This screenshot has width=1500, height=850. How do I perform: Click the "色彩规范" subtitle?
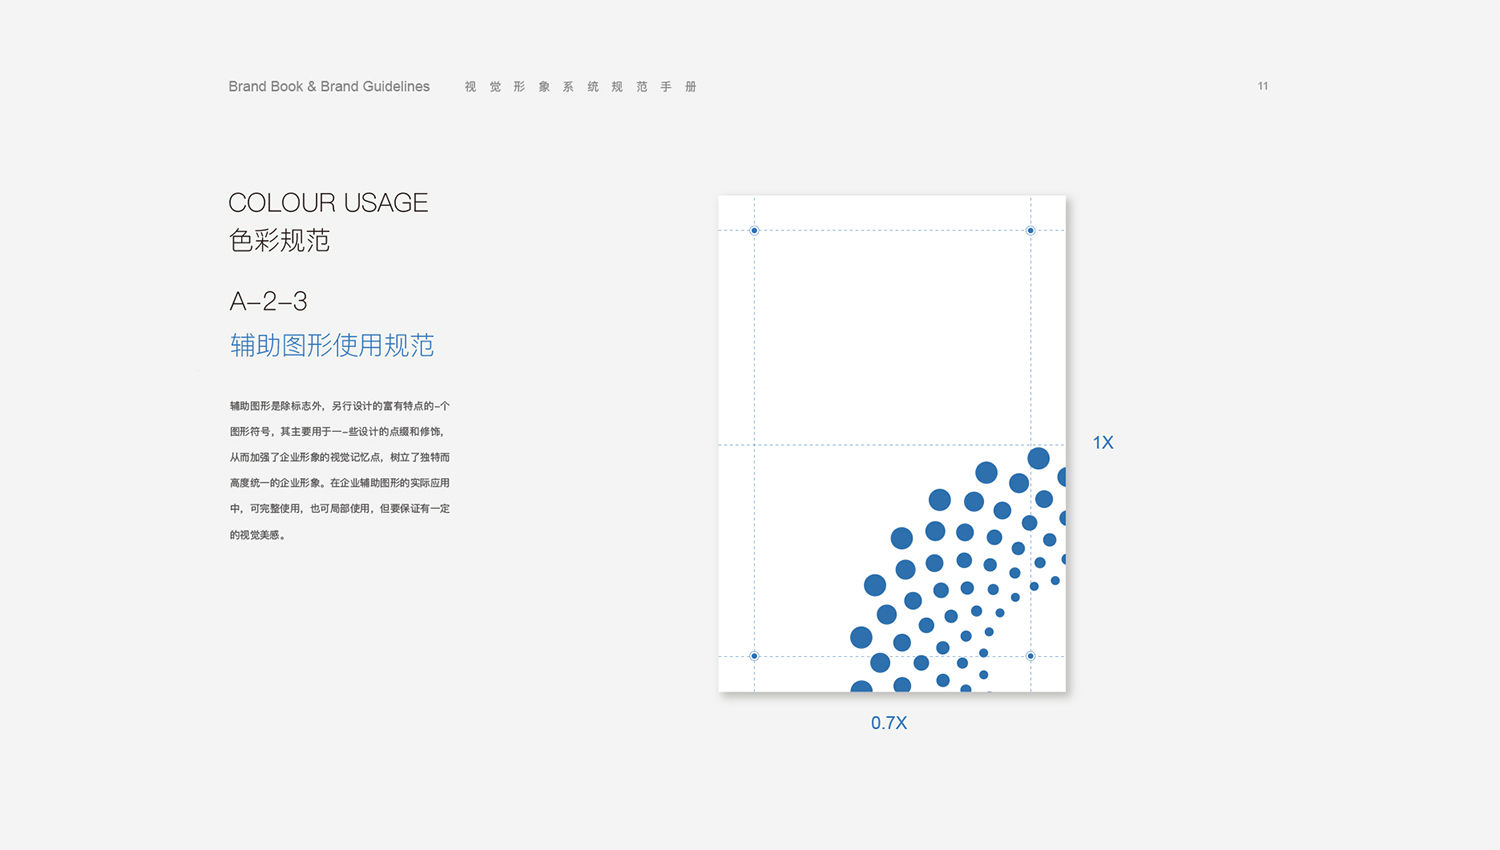279,241
